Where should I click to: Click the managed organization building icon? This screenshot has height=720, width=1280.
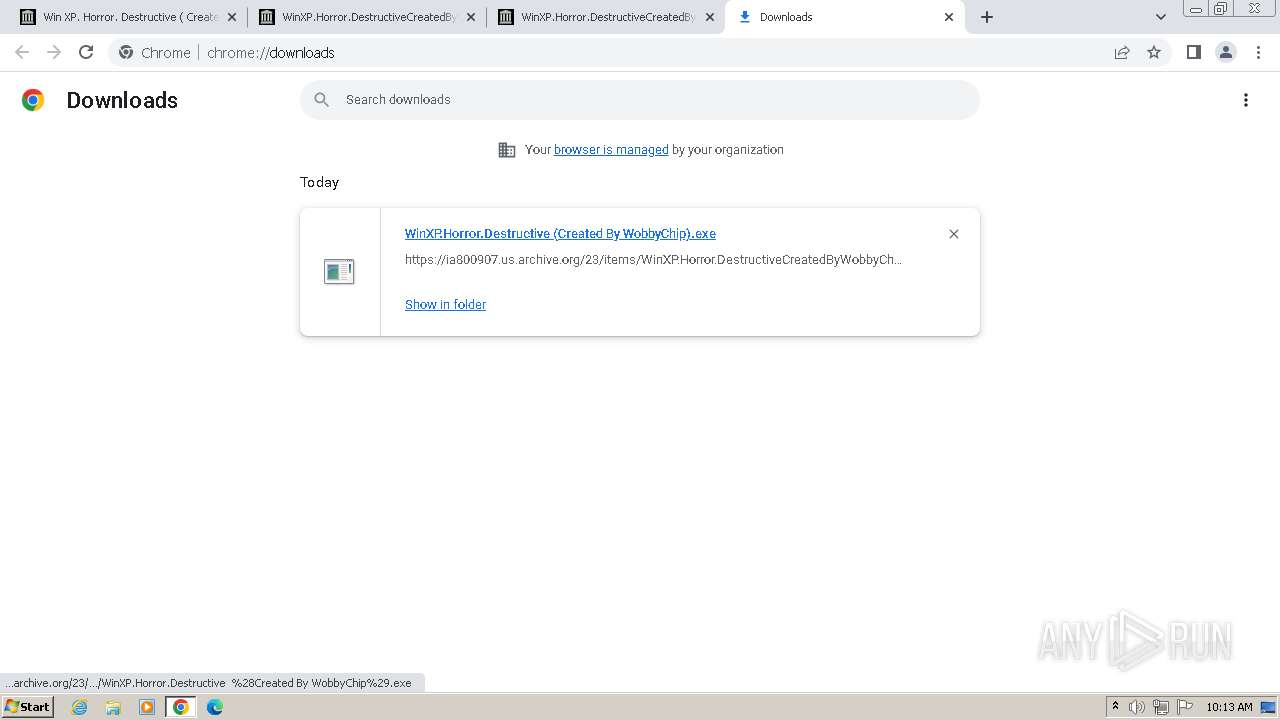click(x=507, y=150)
